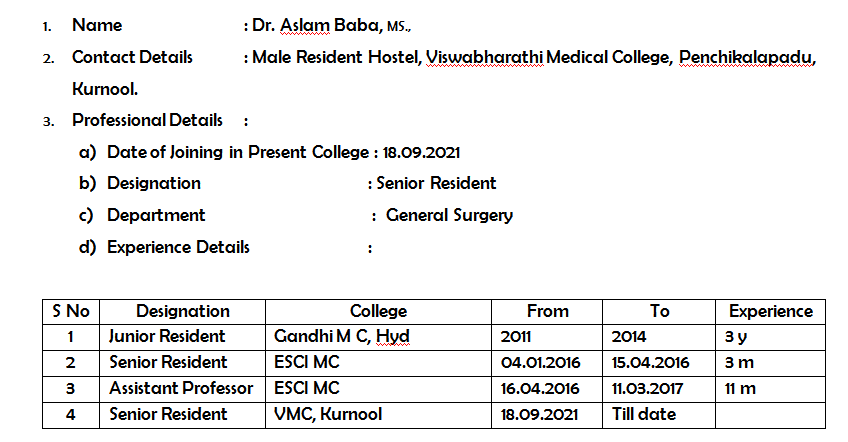
Task: Click the College column header cell
Action: click(x=378, y=312)
